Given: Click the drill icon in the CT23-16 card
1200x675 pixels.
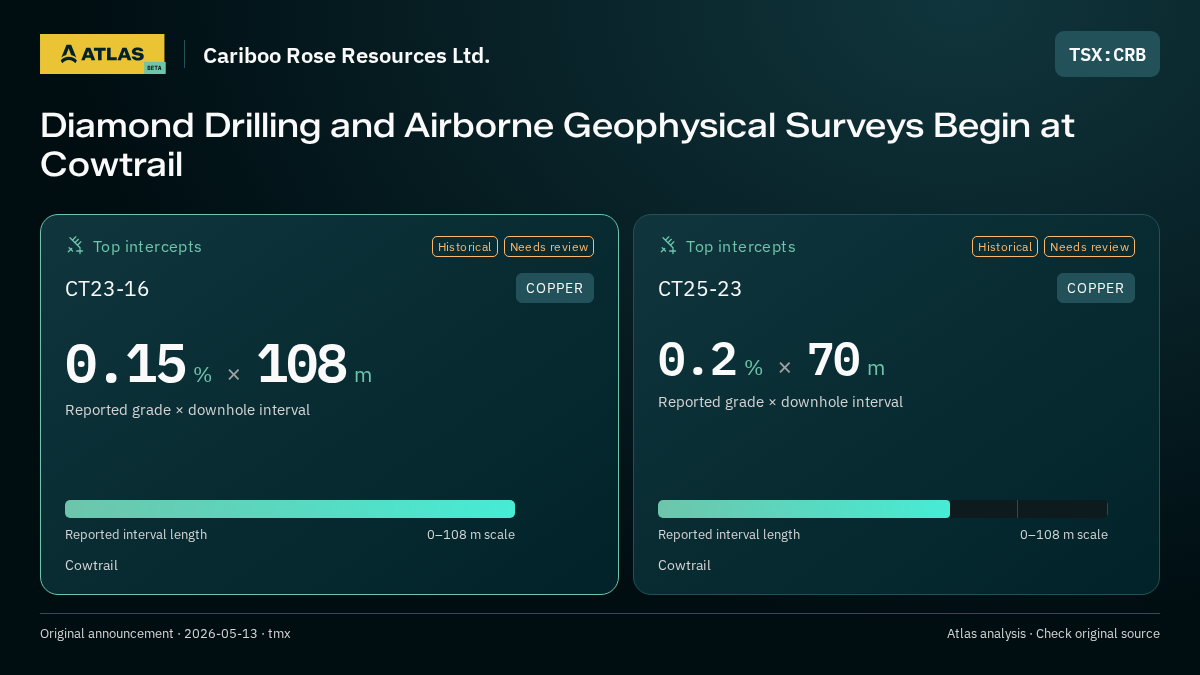Looking at the screenshot, I should (75, 245).
